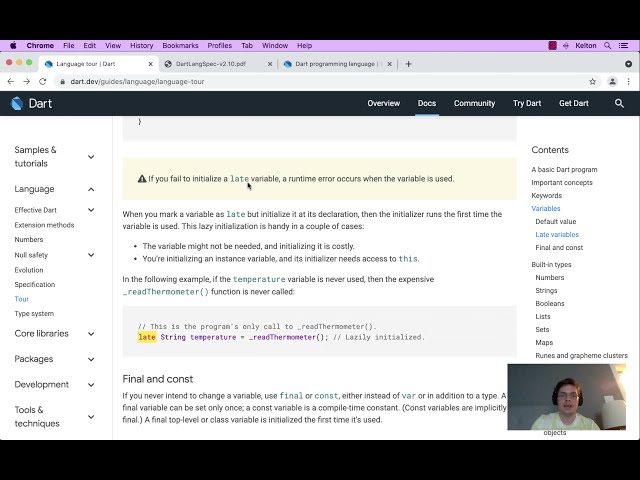Viewport: 640px width, 480px height.
Task: Switch to the DartLangSpec-v2.10.pdf tab
Action: [x=216, y=64]
